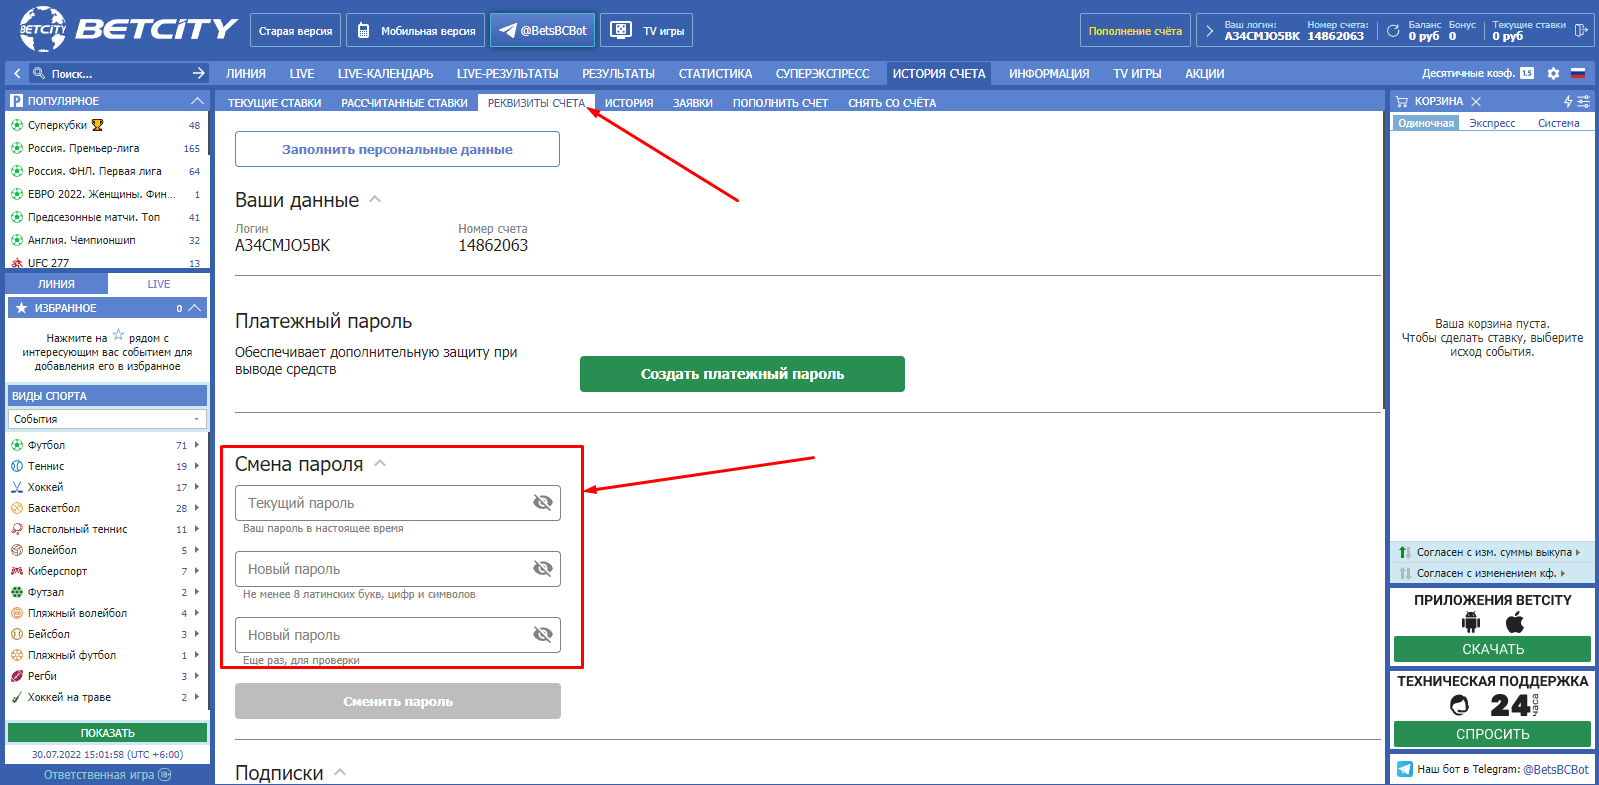Click the logout icon in account bar
This screenshot has width=1599, height=785.
click(x=1580, y=30)
